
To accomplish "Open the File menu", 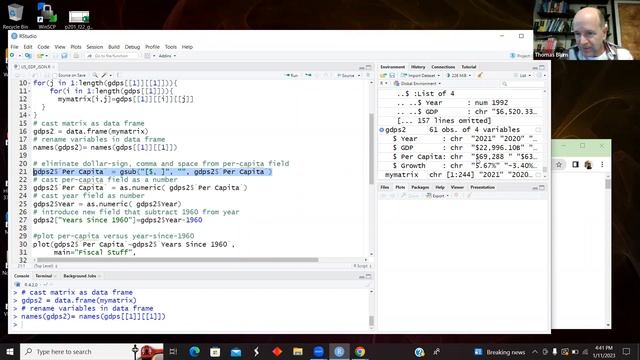I will point(14,47).
